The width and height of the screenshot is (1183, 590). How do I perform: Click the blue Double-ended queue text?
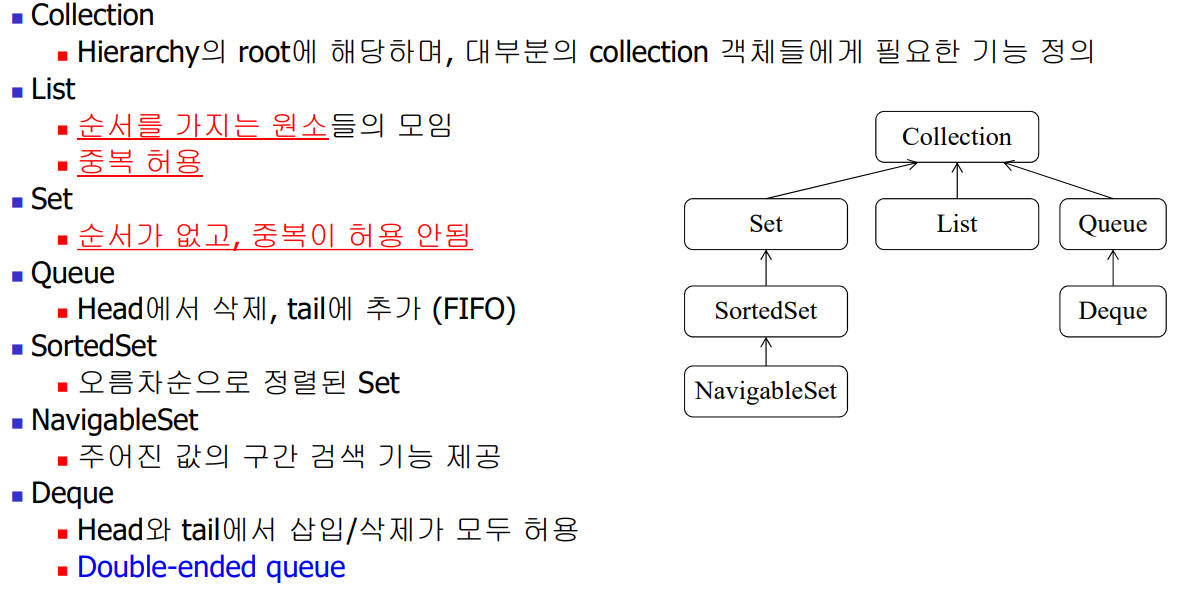pyautogui.click(x=211, y=567)
